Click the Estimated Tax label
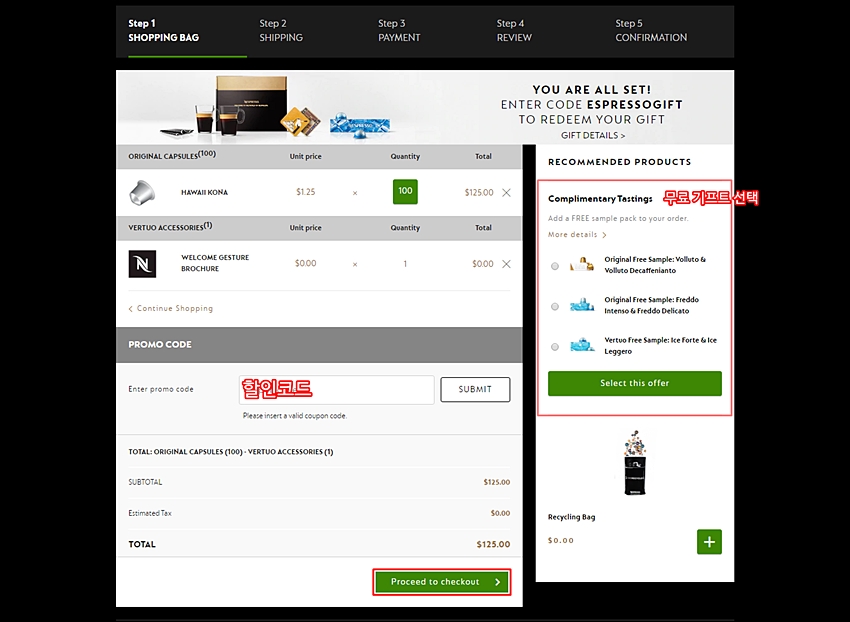The width and height of the screenshot is (850, 622). tap(150, 513)
